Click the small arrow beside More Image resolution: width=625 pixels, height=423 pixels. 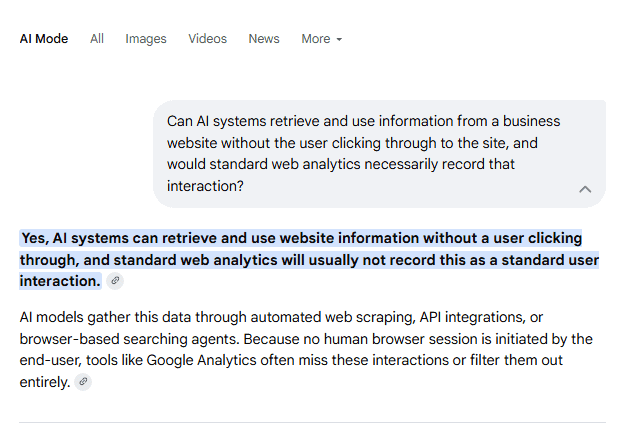[339, 39]
